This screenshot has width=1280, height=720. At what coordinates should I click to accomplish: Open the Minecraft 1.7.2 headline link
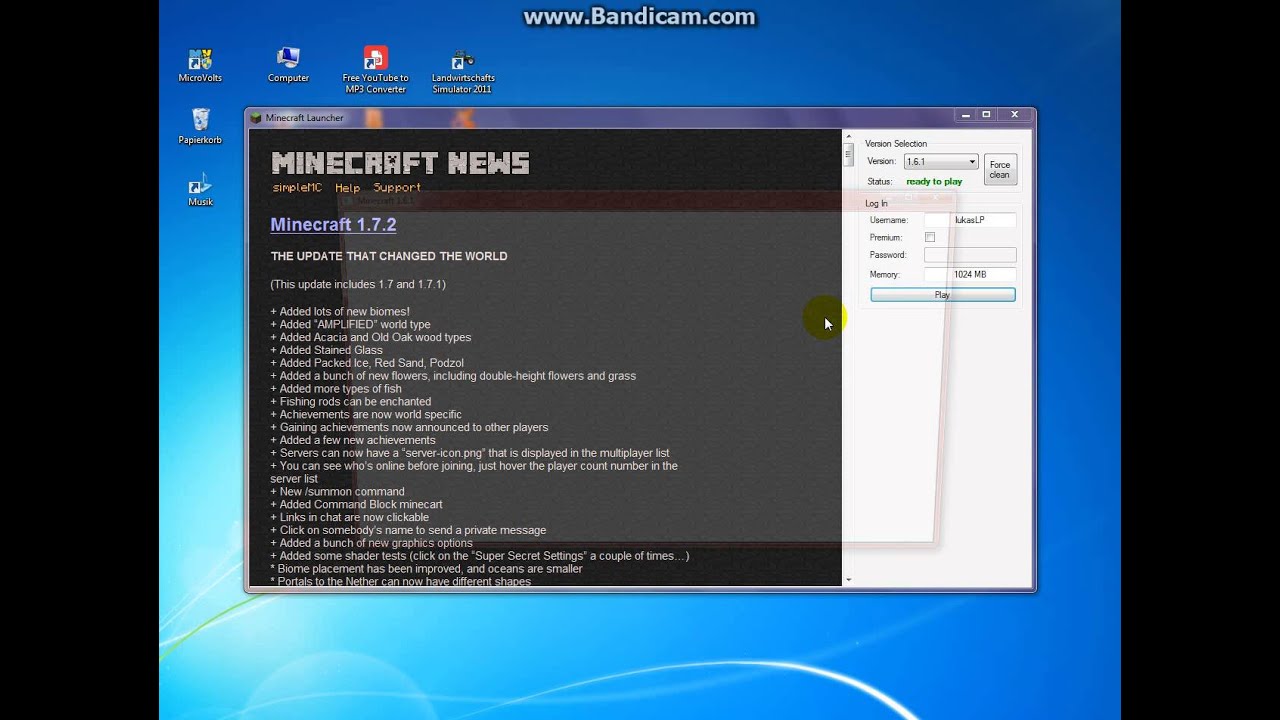tap(333, 225)
